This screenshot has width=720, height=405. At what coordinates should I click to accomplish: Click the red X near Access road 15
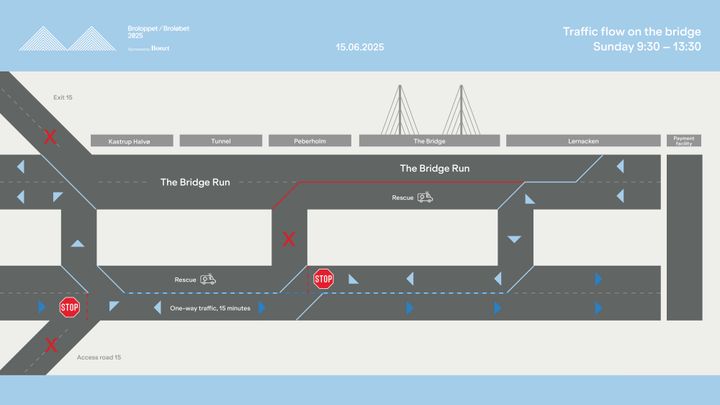[50, 345]
